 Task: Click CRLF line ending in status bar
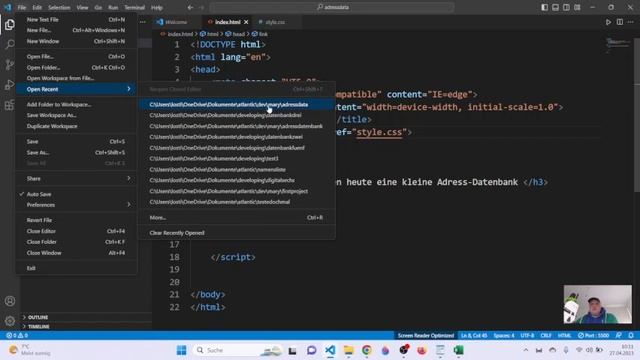546,336
